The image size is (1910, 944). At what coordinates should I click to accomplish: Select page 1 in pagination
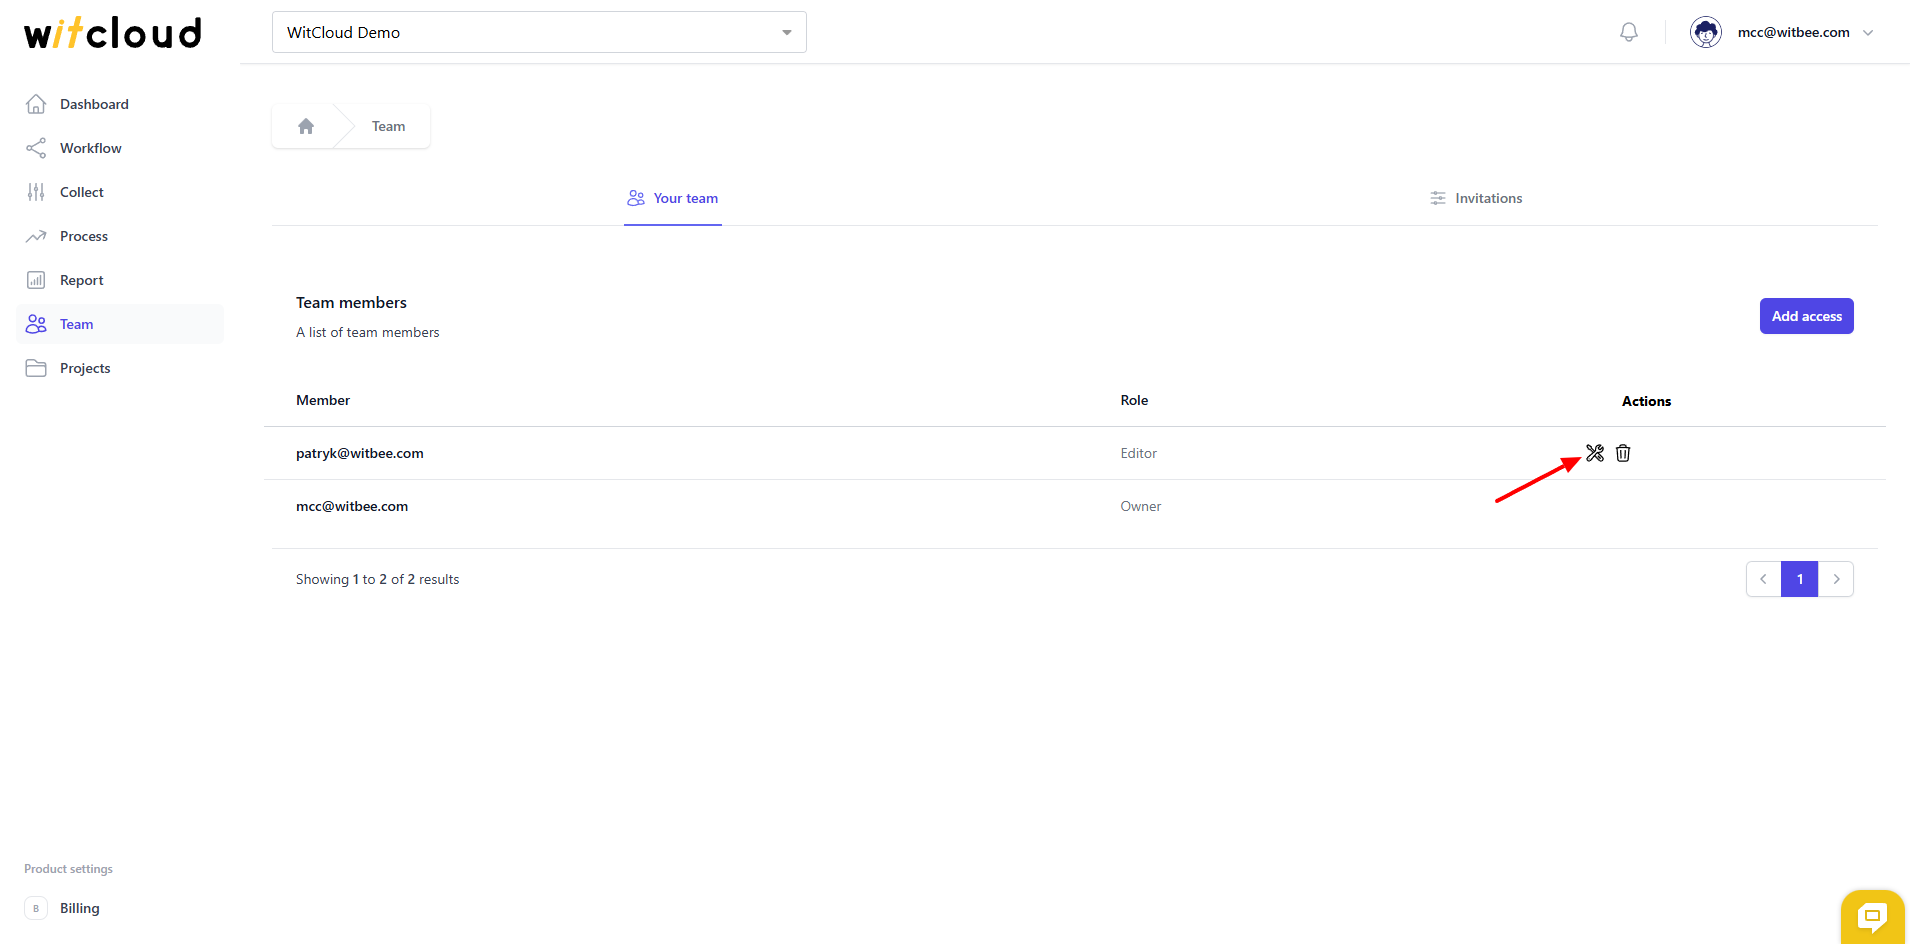[x=1799, y=579]
